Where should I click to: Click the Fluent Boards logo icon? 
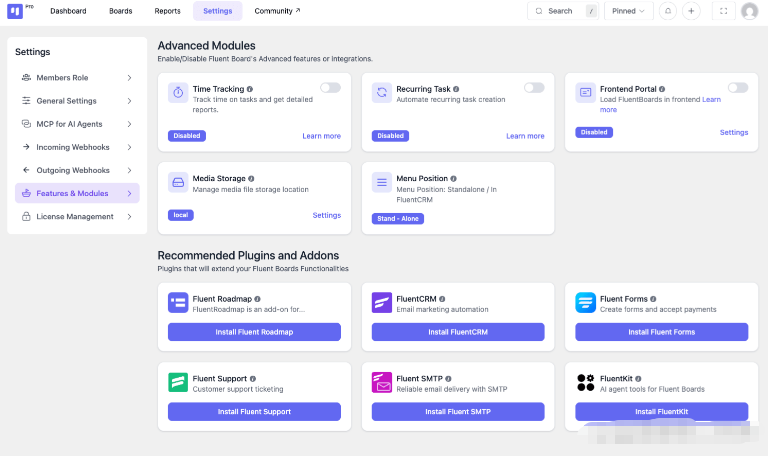[x=15, y=11]
